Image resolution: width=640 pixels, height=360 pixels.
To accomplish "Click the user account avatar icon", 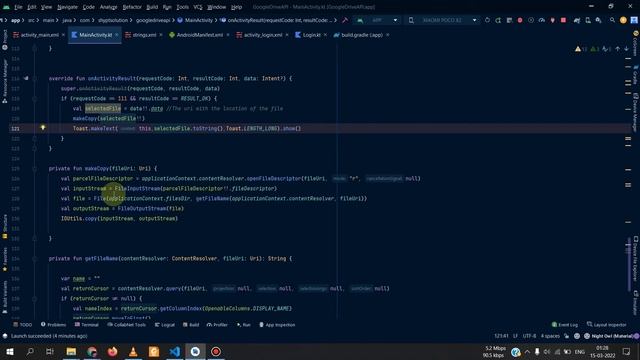I will [x=623, y=20].
